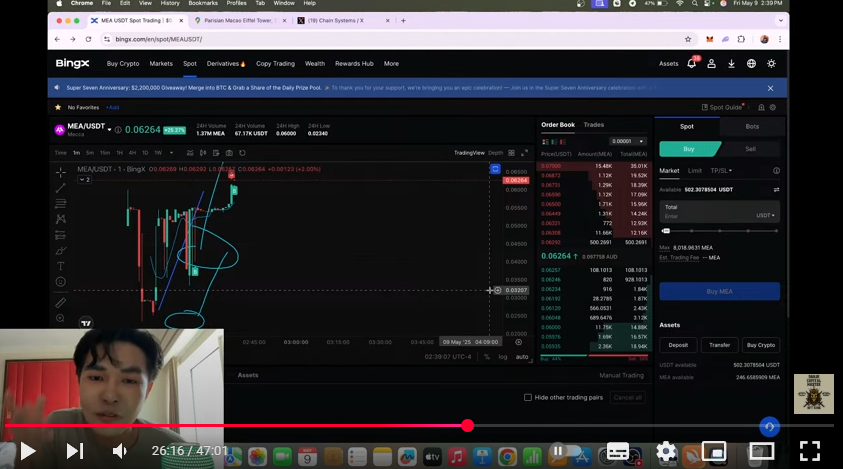Expand the MEA/USDT pair selector

pos(109,130)
